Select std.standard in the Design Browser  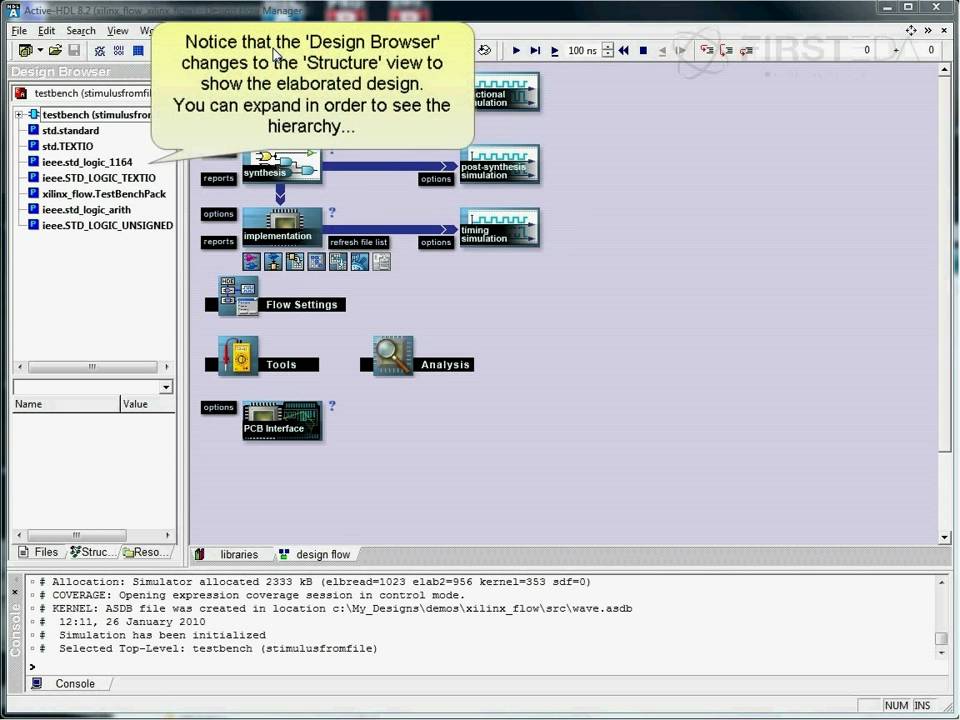[70, 130]
